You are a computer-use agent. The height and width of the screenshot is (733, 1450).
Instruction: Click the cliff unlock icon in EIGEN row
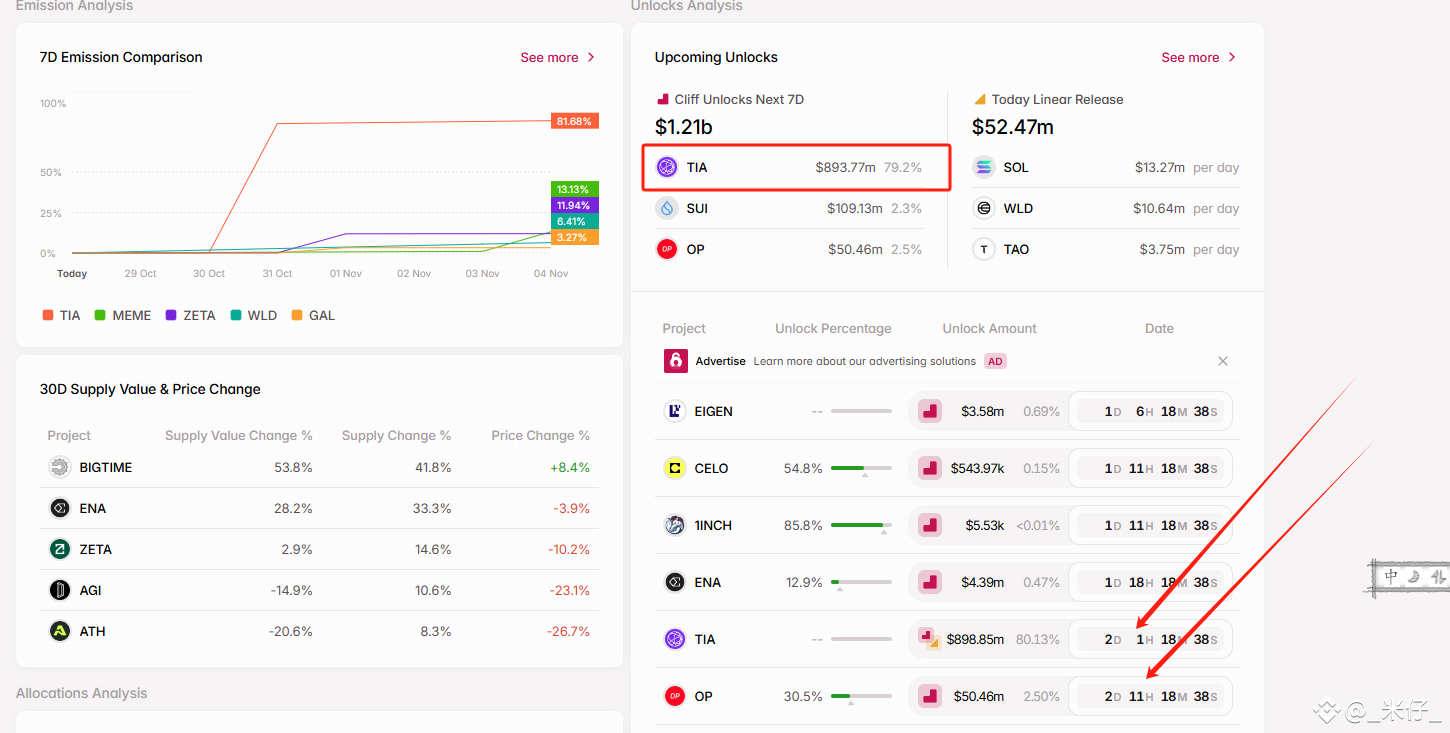coord(930,411)
